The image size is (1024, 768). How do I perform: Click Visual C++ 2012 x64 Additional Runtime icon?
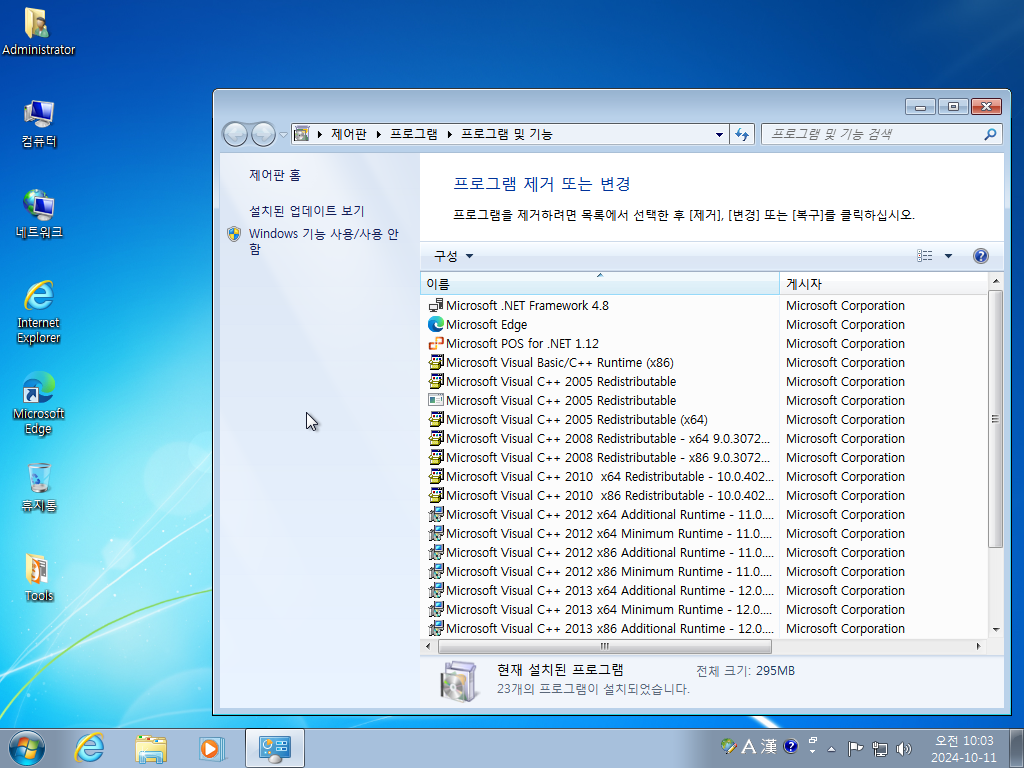point(436,515)
